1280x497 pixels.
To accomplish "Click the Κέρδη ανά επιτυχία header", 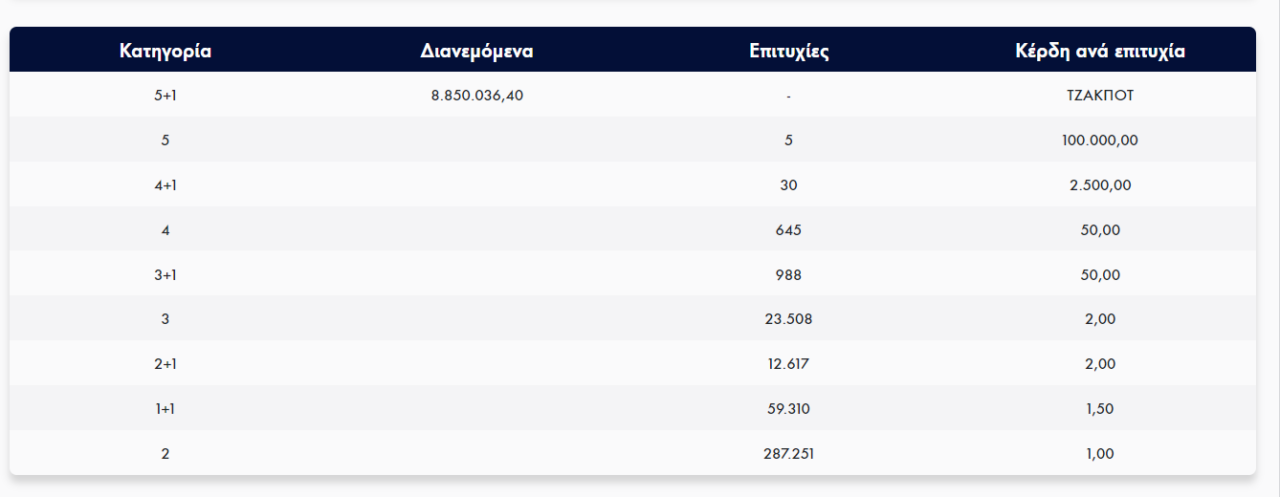I will 1100,51.
